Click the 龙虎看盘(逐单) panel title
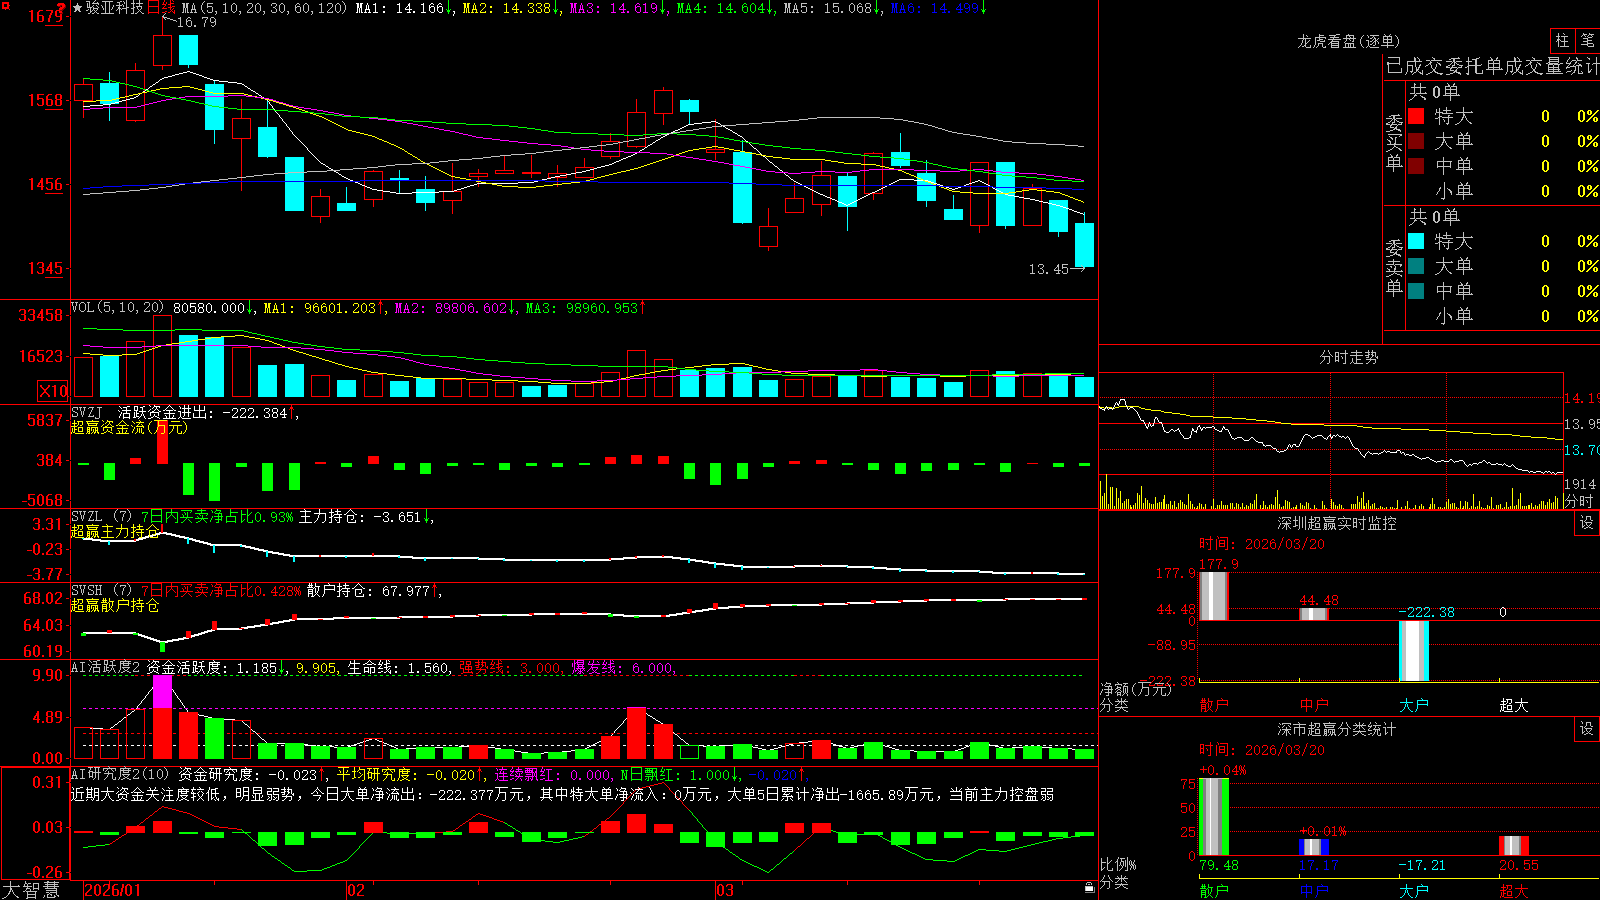The image size is (1600, 900). point(1348,41)
